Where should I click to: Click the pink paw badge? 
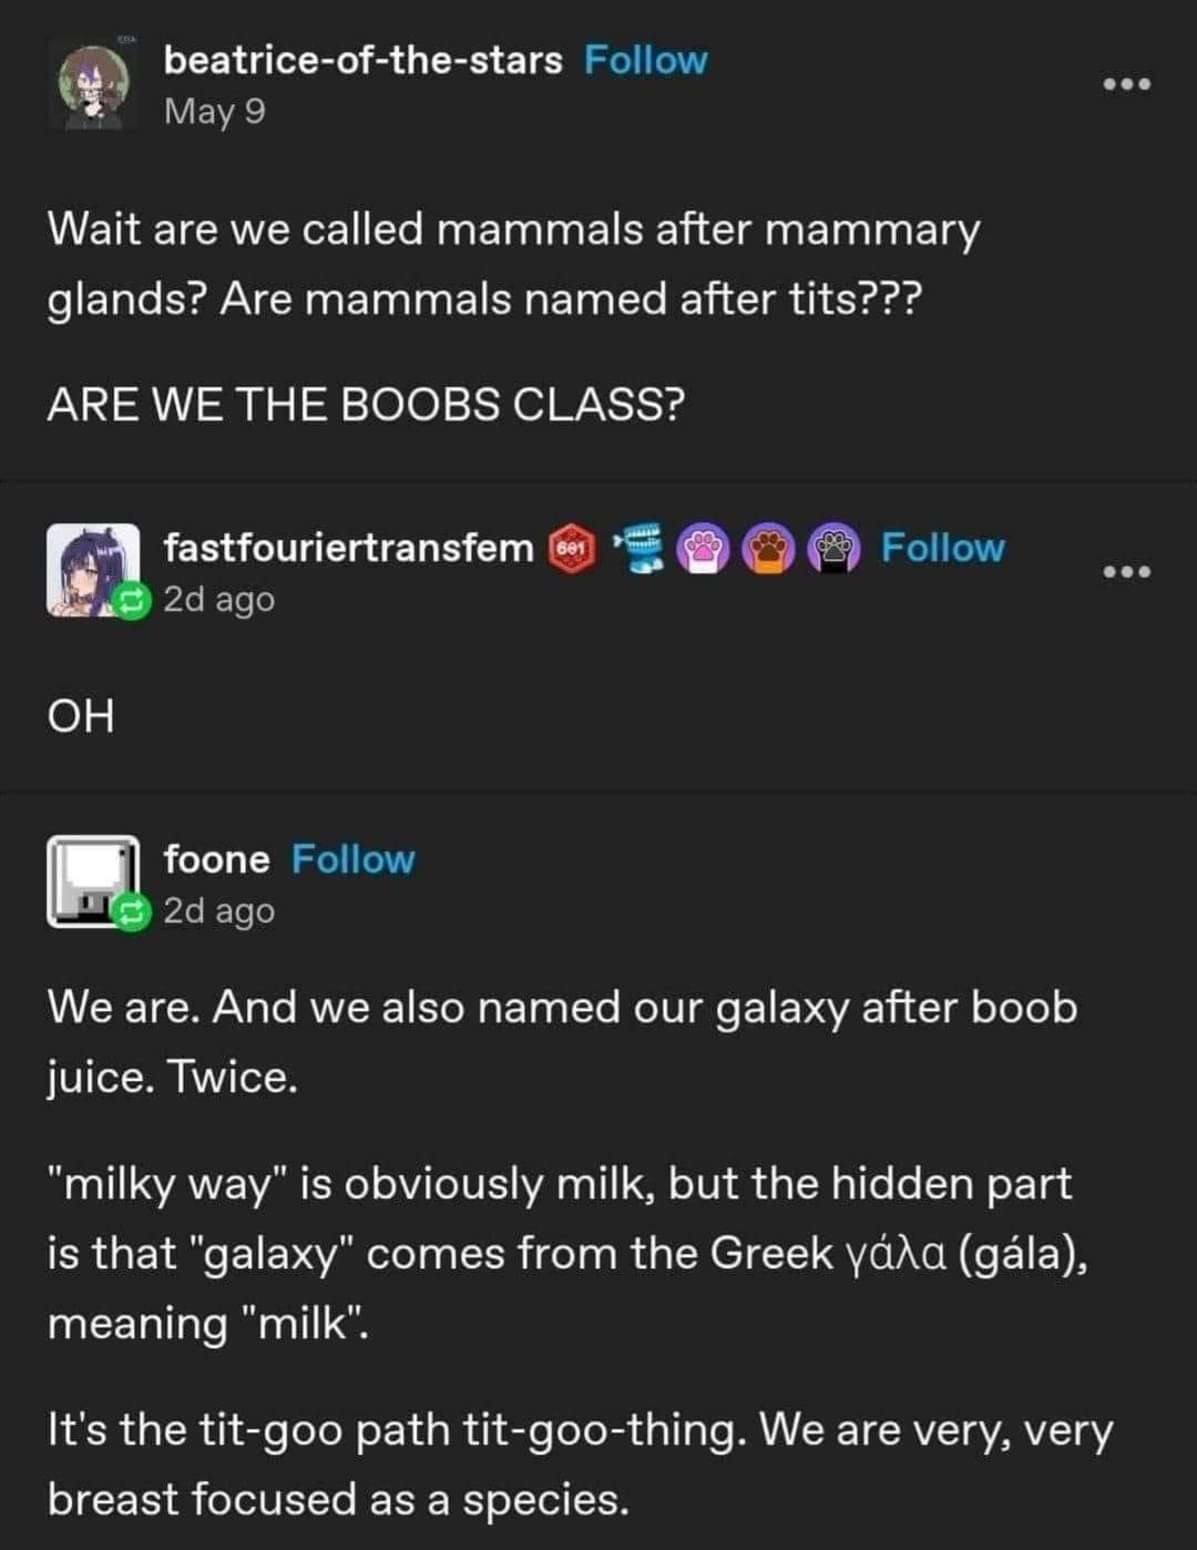pyautogui.click(x=704, y=548)
